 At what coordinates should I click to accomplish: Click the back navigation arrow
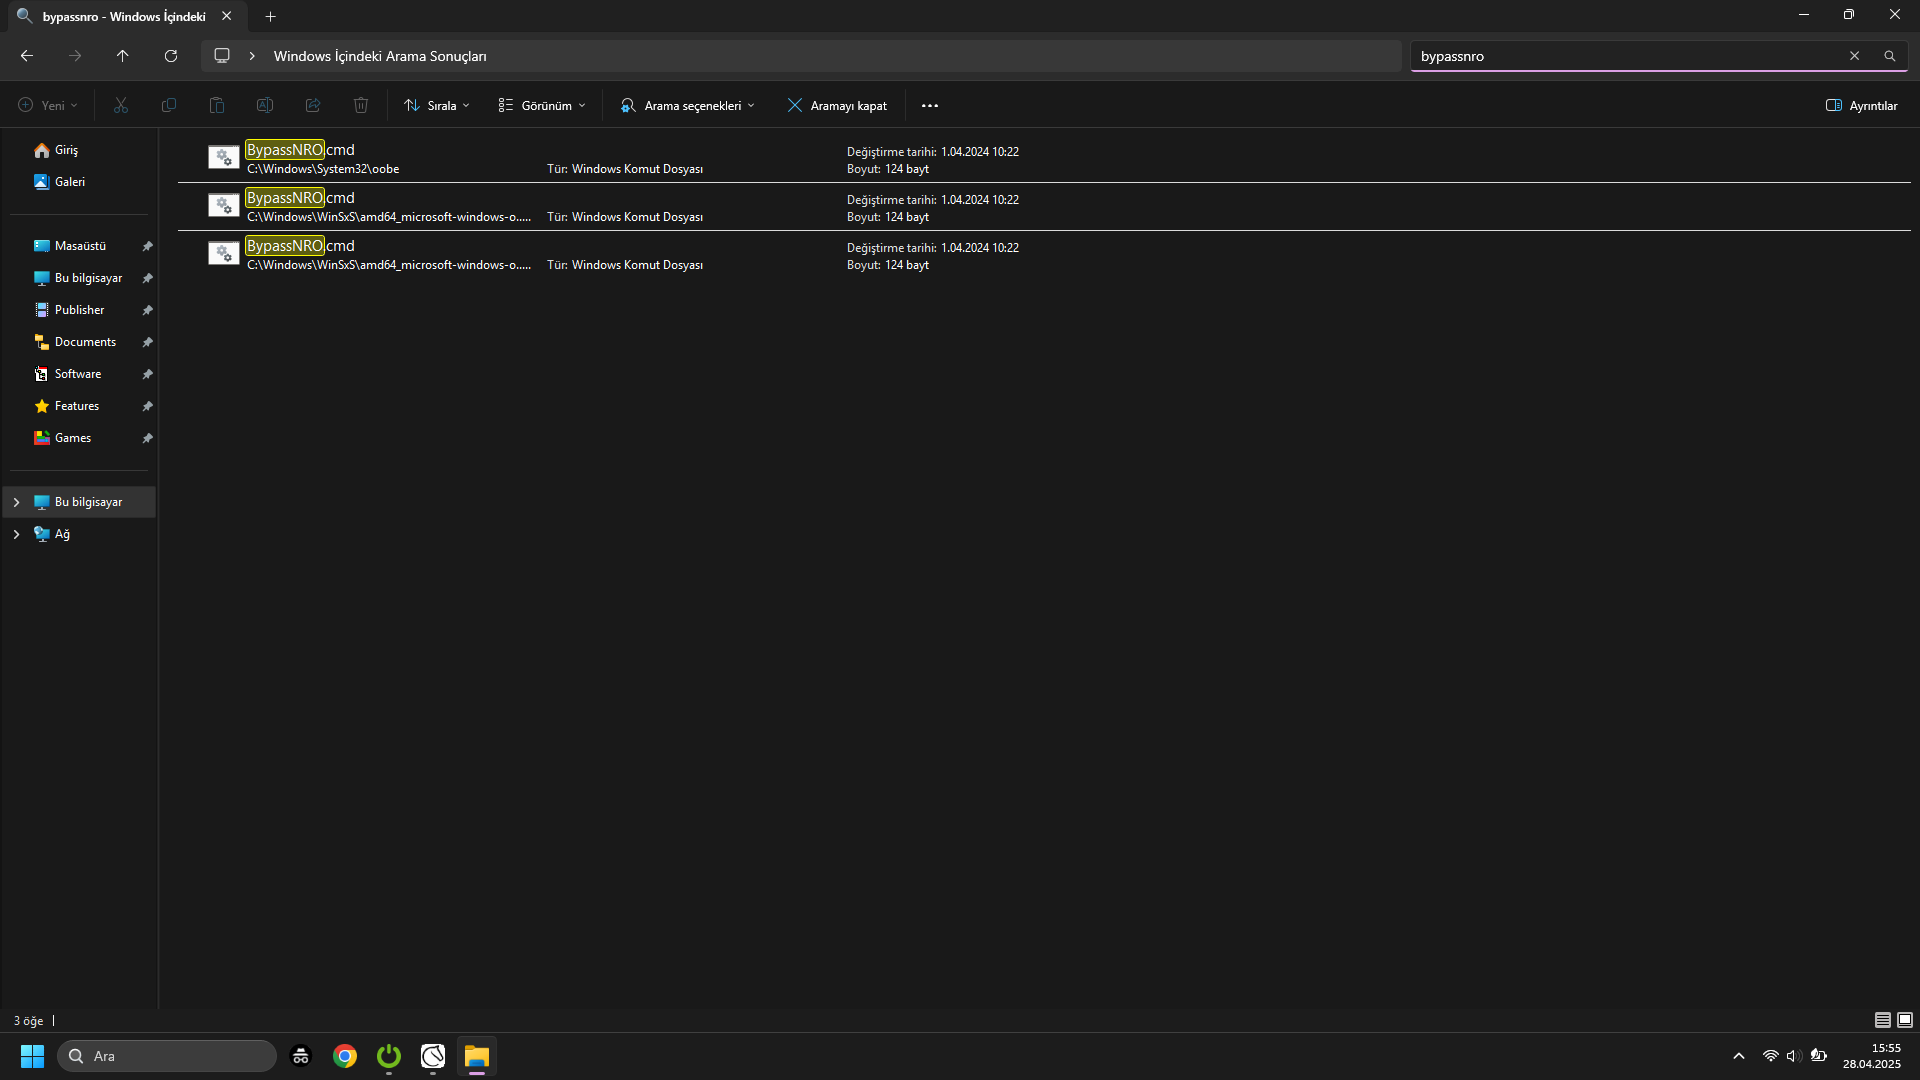[27, 56]
